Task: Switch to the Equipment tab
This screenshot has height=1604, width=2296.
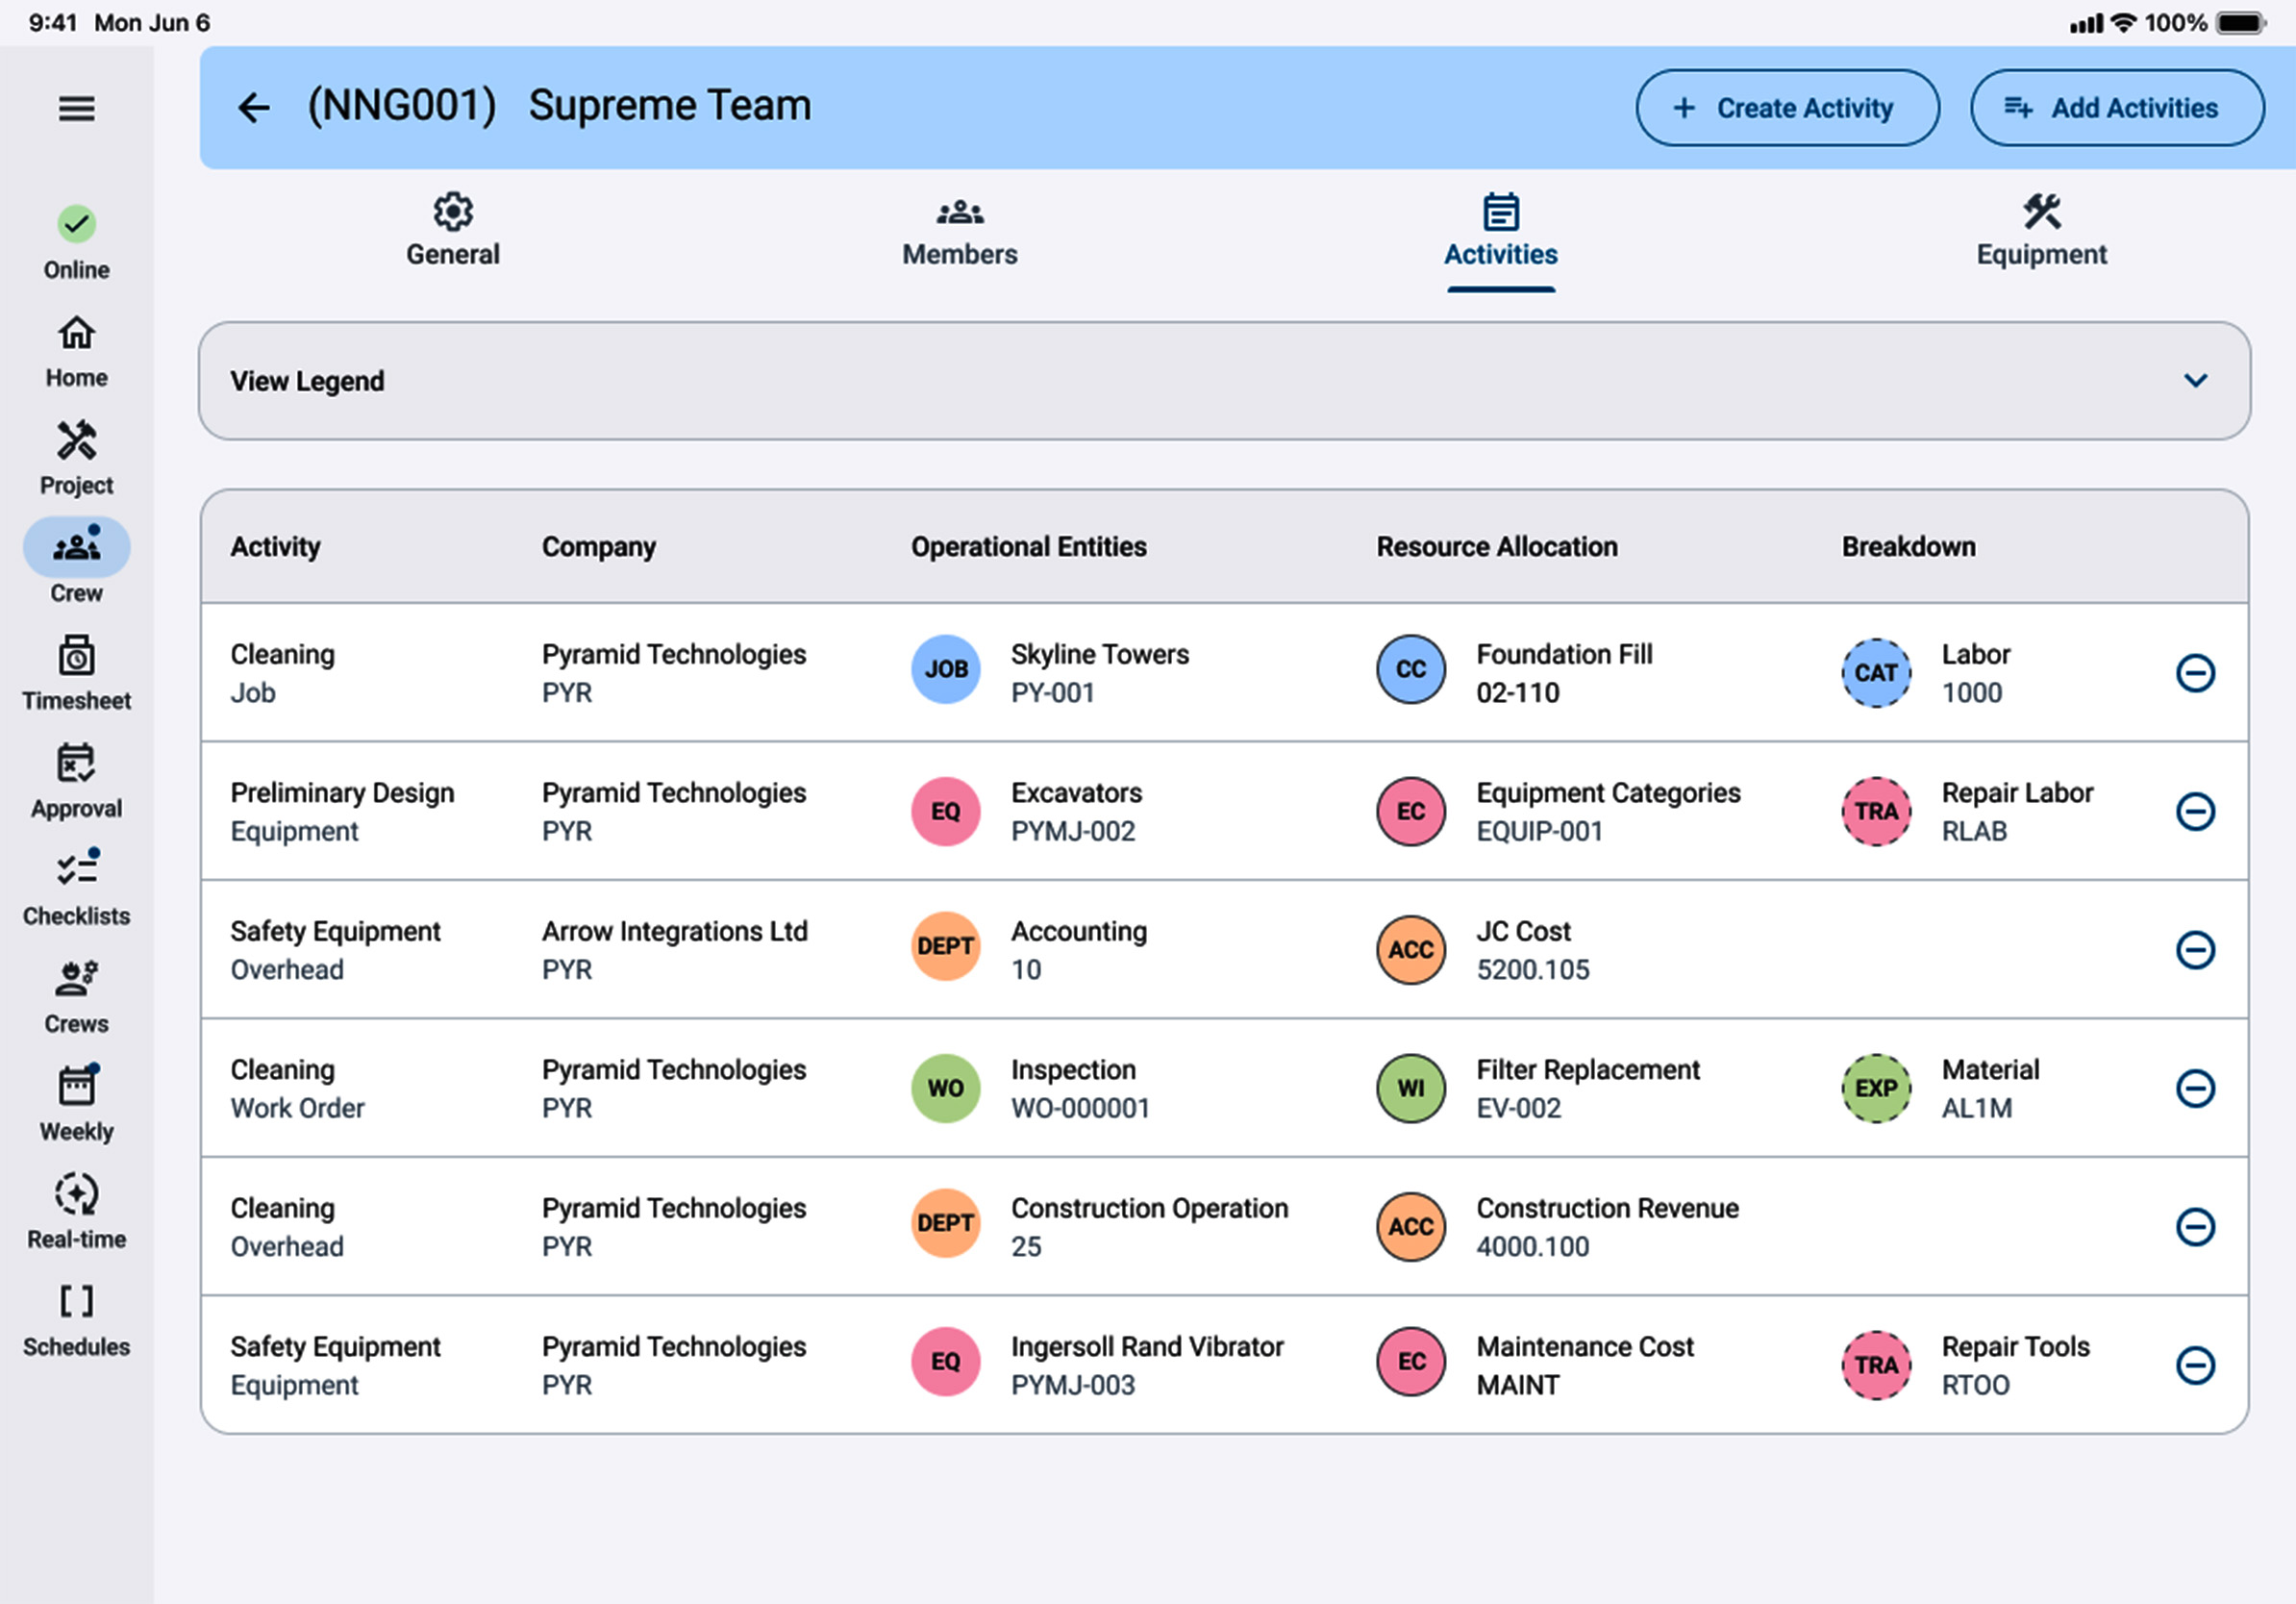Action: (2040, 232)
